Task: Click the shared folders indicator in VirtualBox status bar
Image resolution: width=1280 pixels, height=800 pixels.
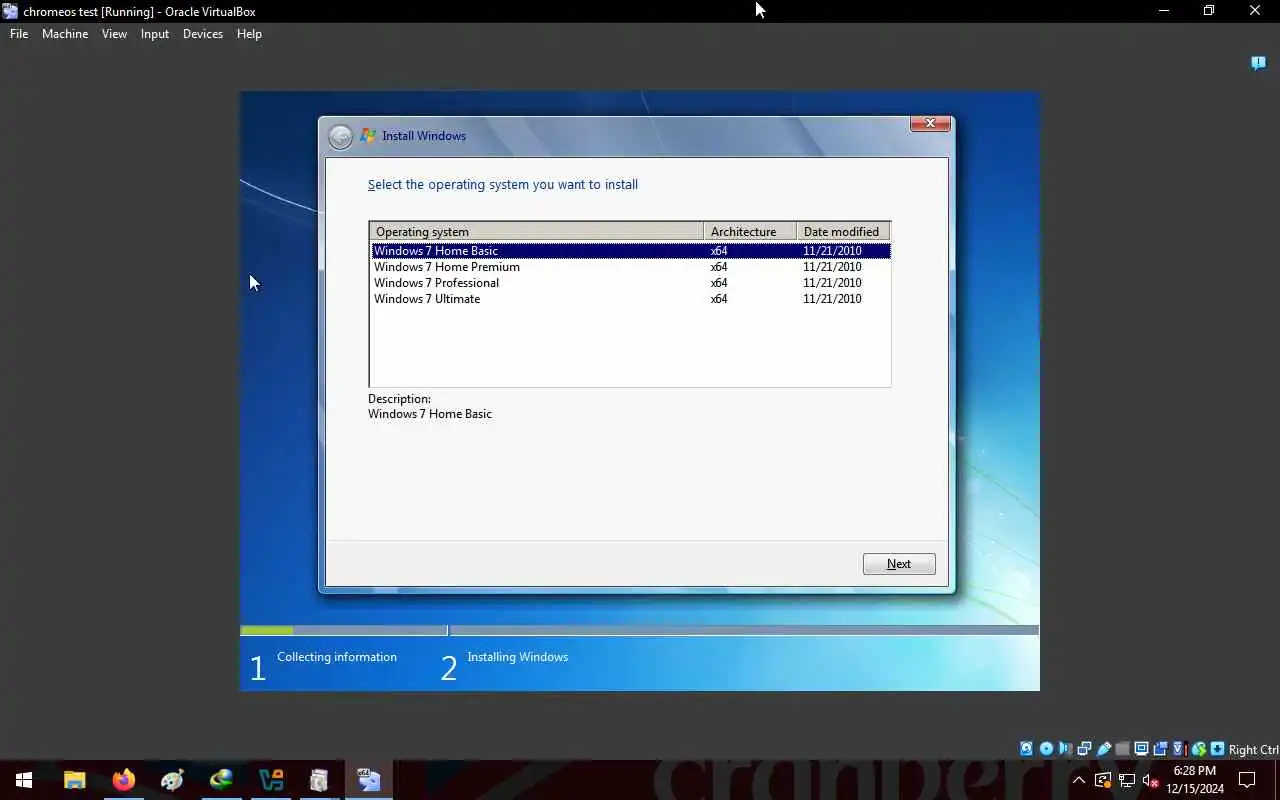Action: pos(1122,749)
